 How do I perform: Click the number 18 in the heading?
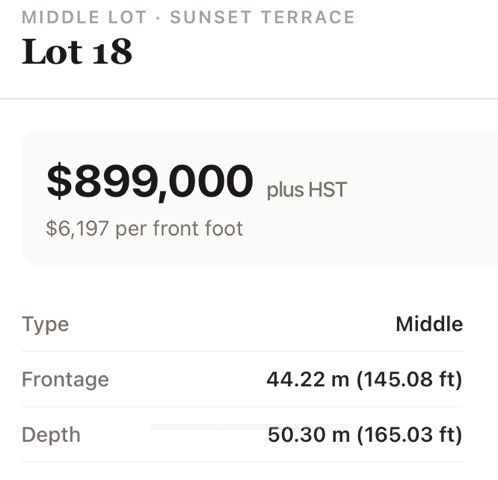coord(112,52)
